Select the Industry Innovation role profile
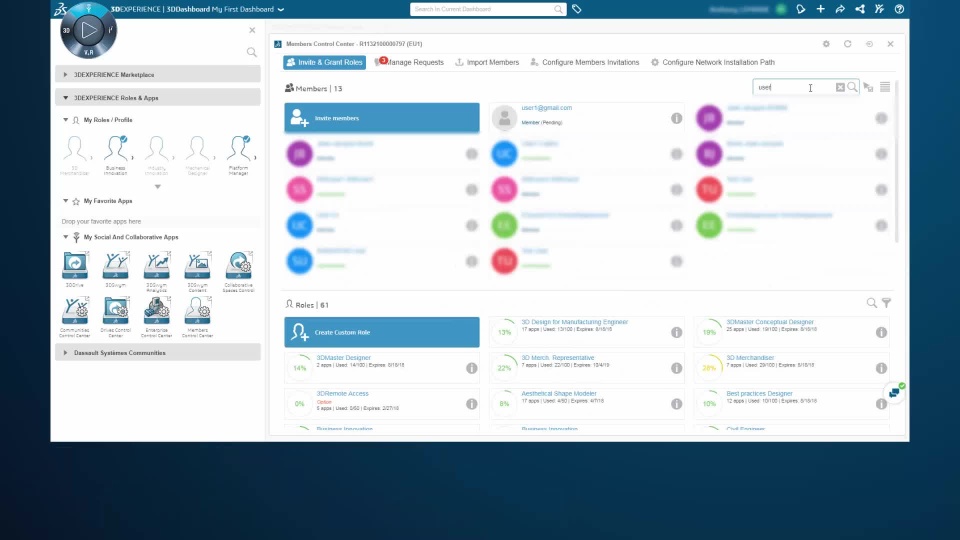 tap(156, 149)
